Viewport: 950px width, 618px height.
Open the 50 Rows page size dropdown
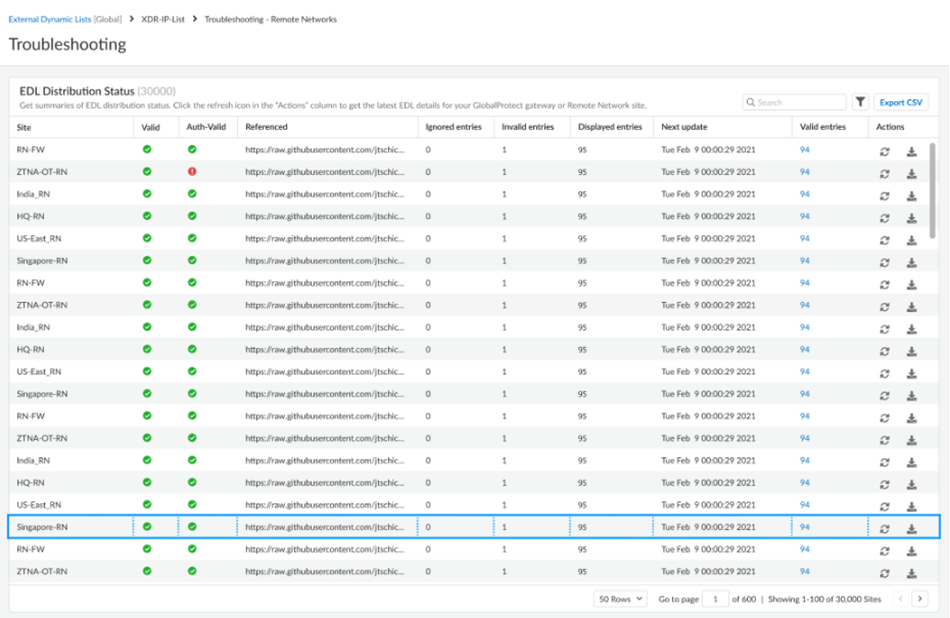tap(621, 598)
